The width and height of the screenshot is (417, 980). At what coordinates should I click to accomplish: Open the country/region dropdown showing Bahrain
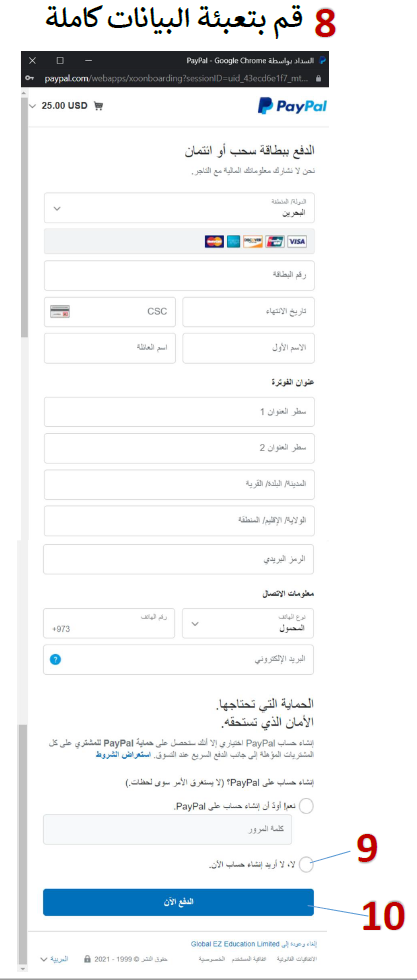click(x=179, y=208)
